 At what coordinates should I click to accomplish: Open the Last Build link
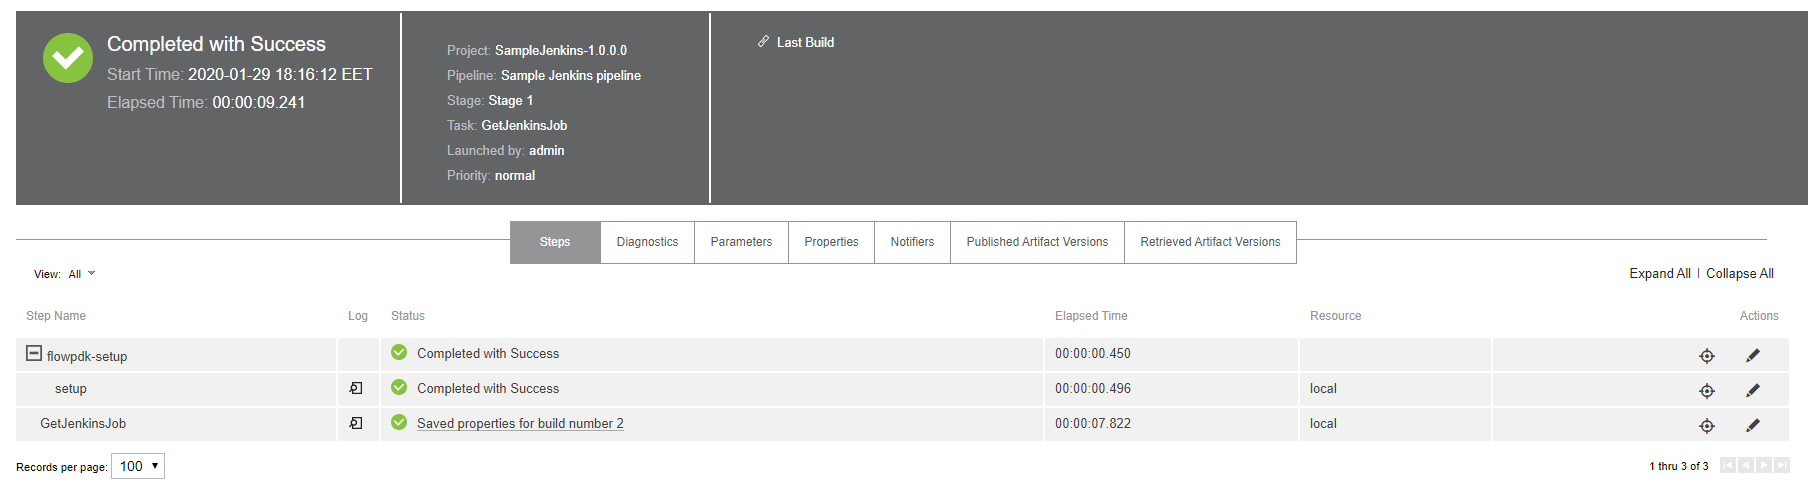805,42
